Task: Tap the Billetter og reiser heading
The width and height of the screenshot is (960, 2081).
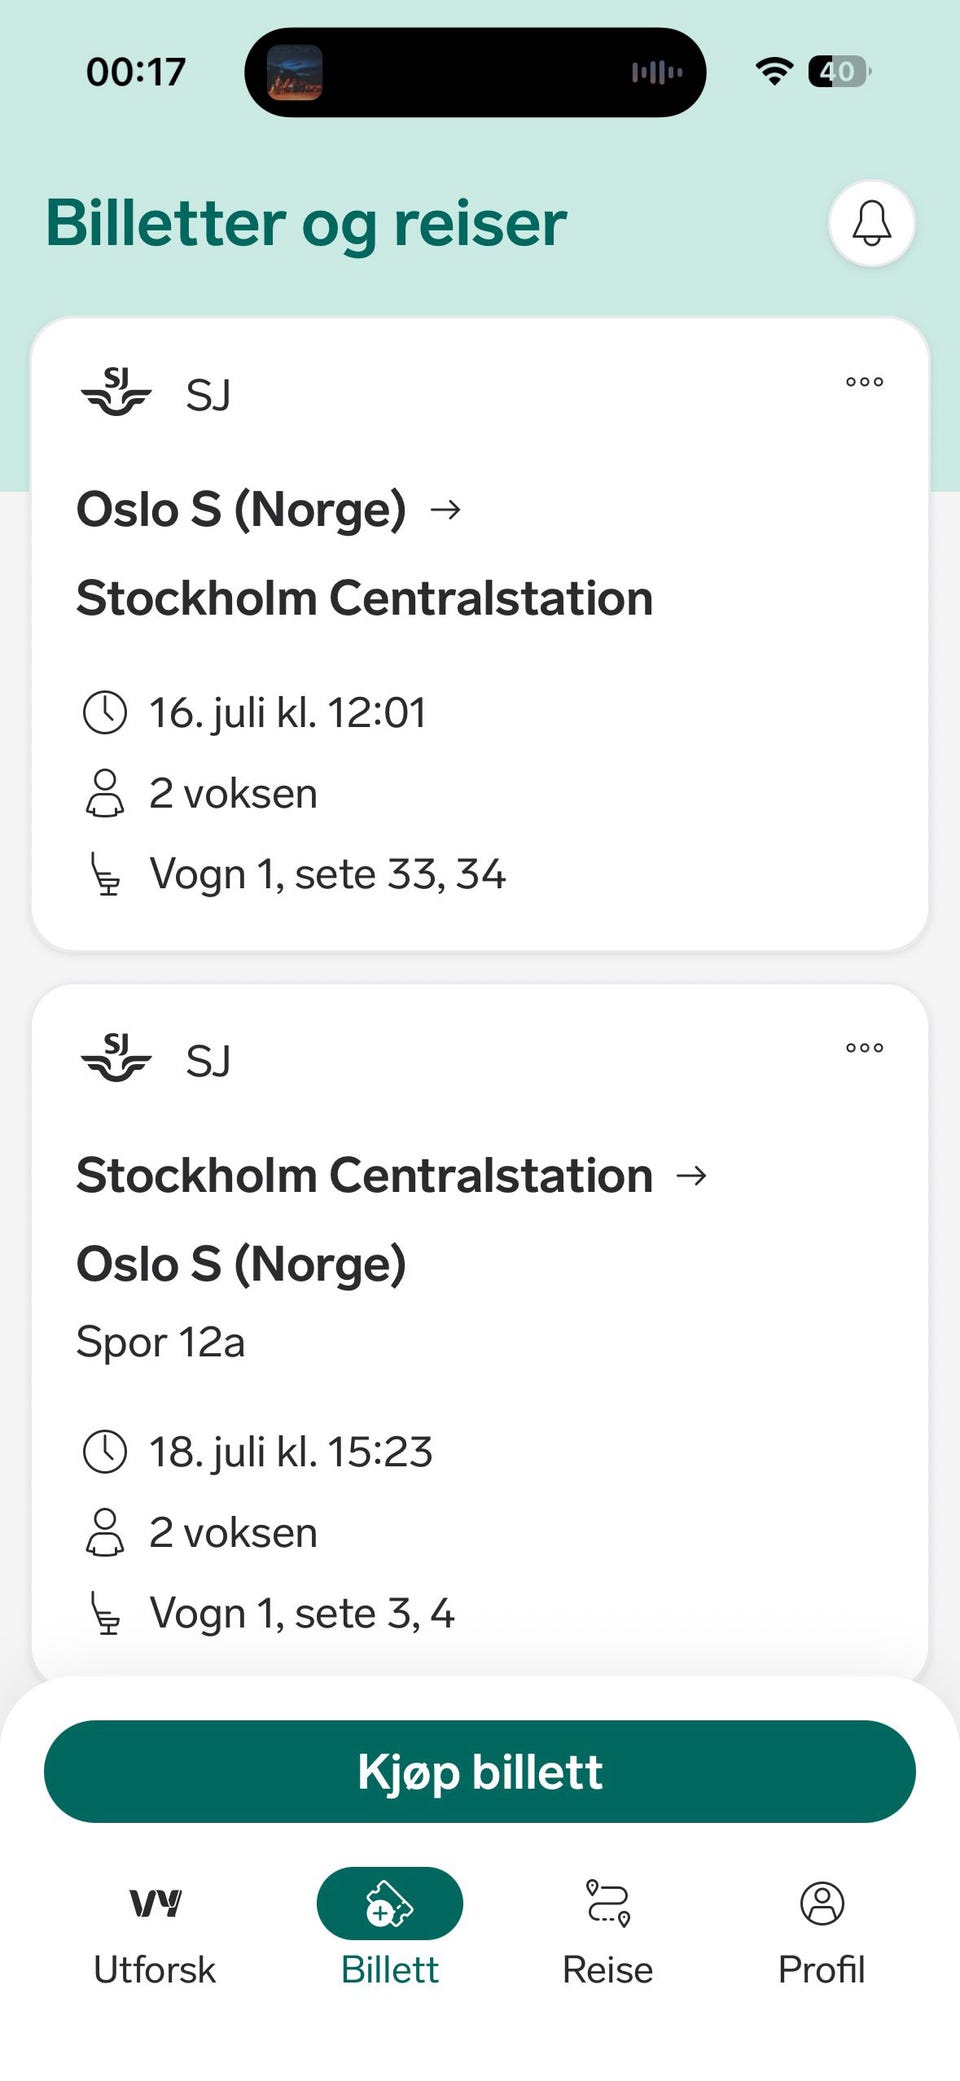Action: click(306, 222)
